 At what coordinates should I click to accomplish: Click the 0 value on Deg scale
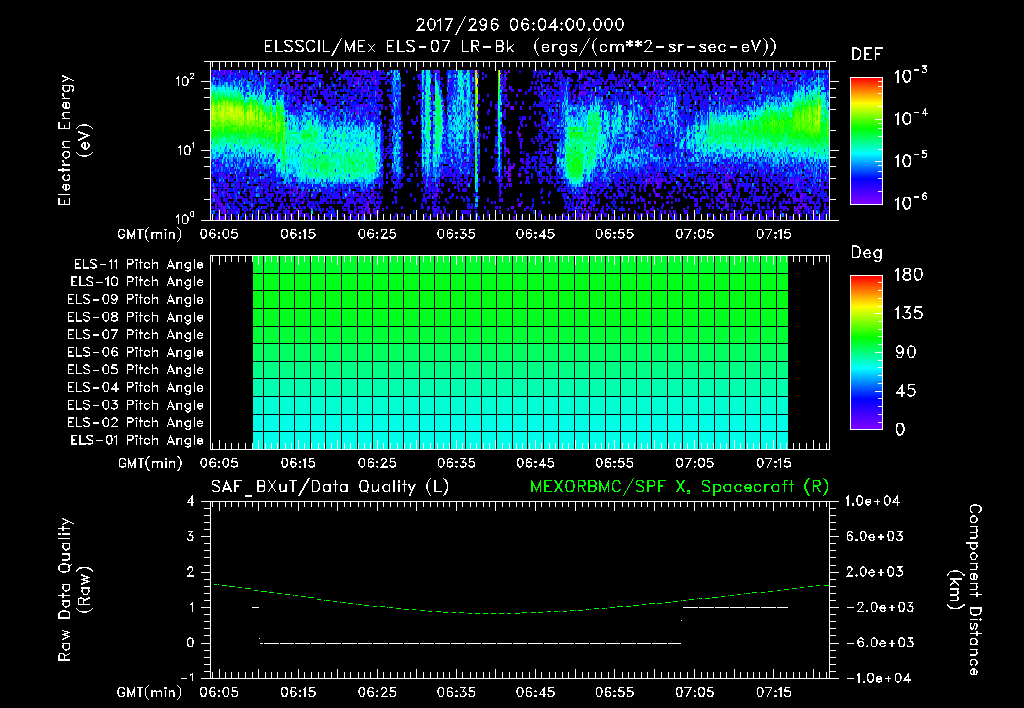pos(900,430)
